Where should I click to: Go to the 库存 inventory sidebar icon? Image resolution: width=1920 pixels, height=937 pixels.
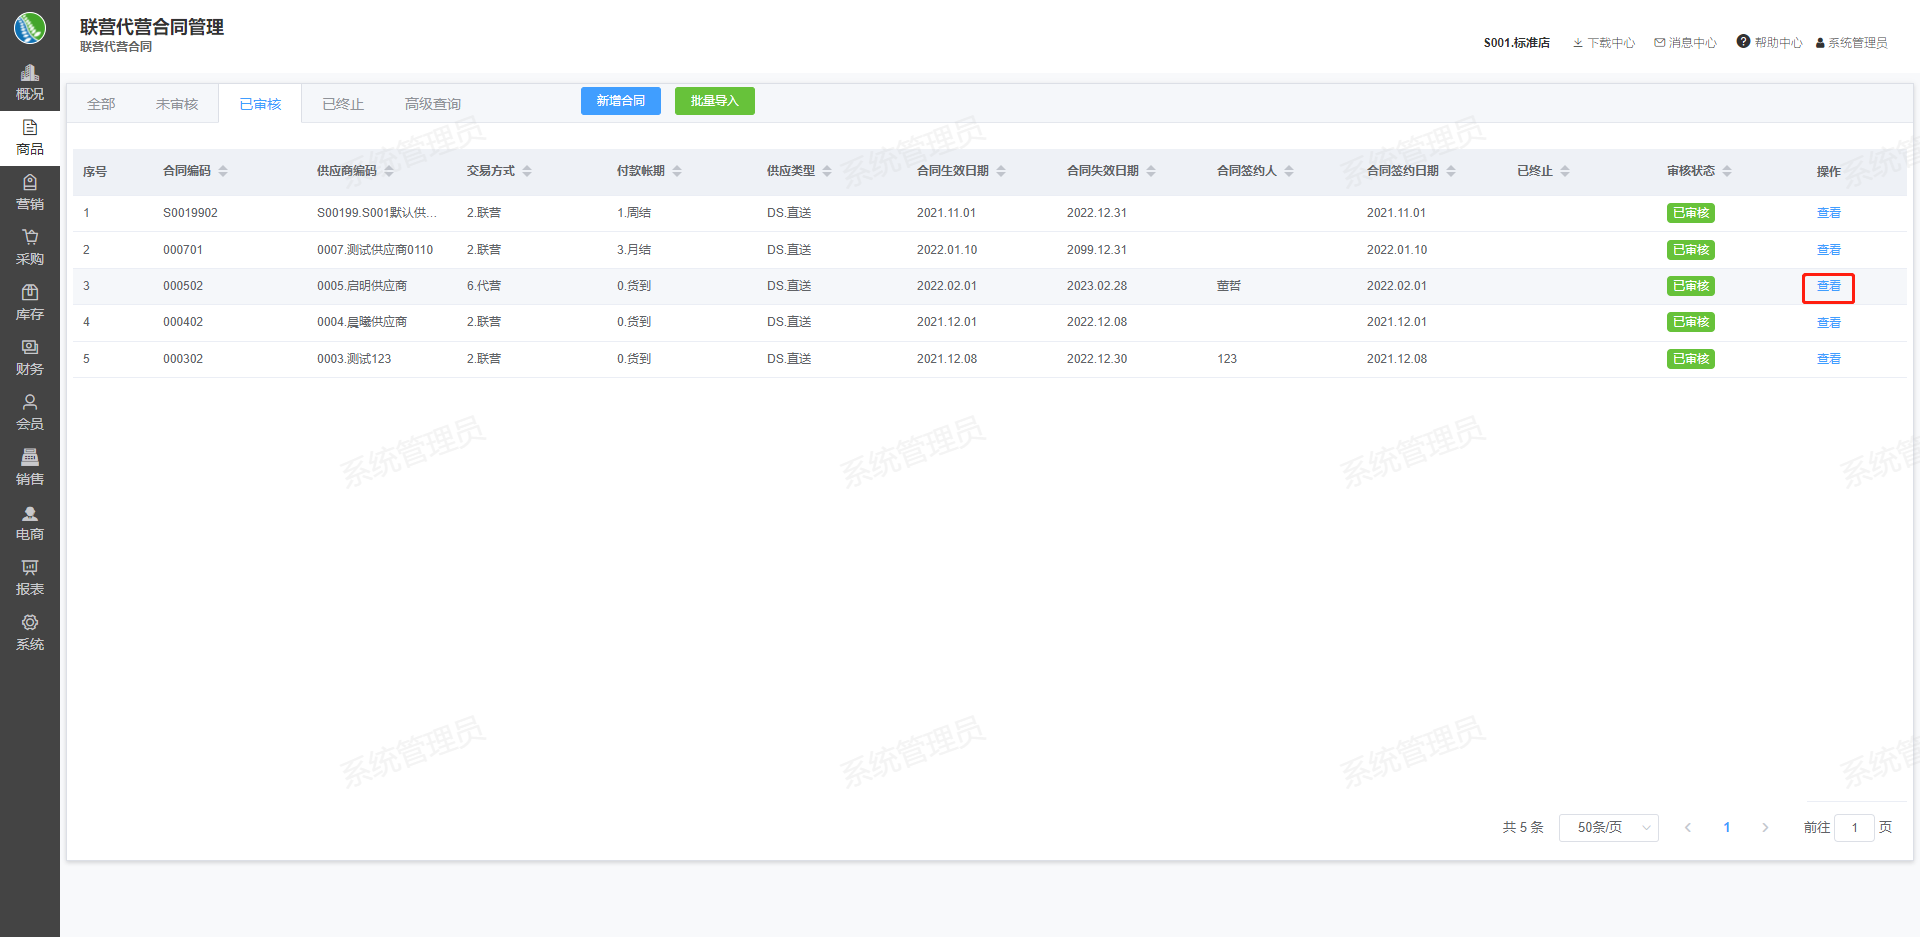pyautogui.click(x=30, y=294)
